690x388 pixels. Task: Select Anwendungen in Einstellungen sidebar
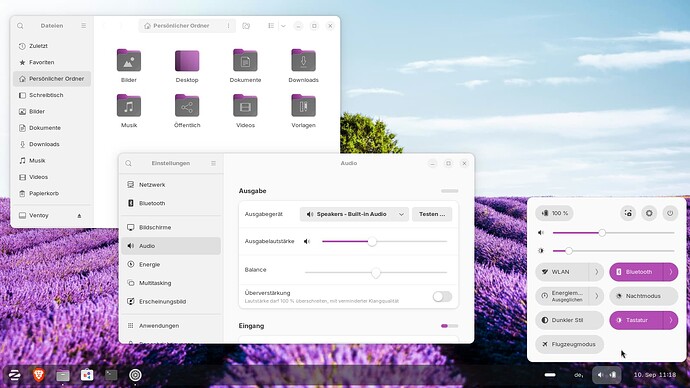pyautogui.click(x=171, y=326)
